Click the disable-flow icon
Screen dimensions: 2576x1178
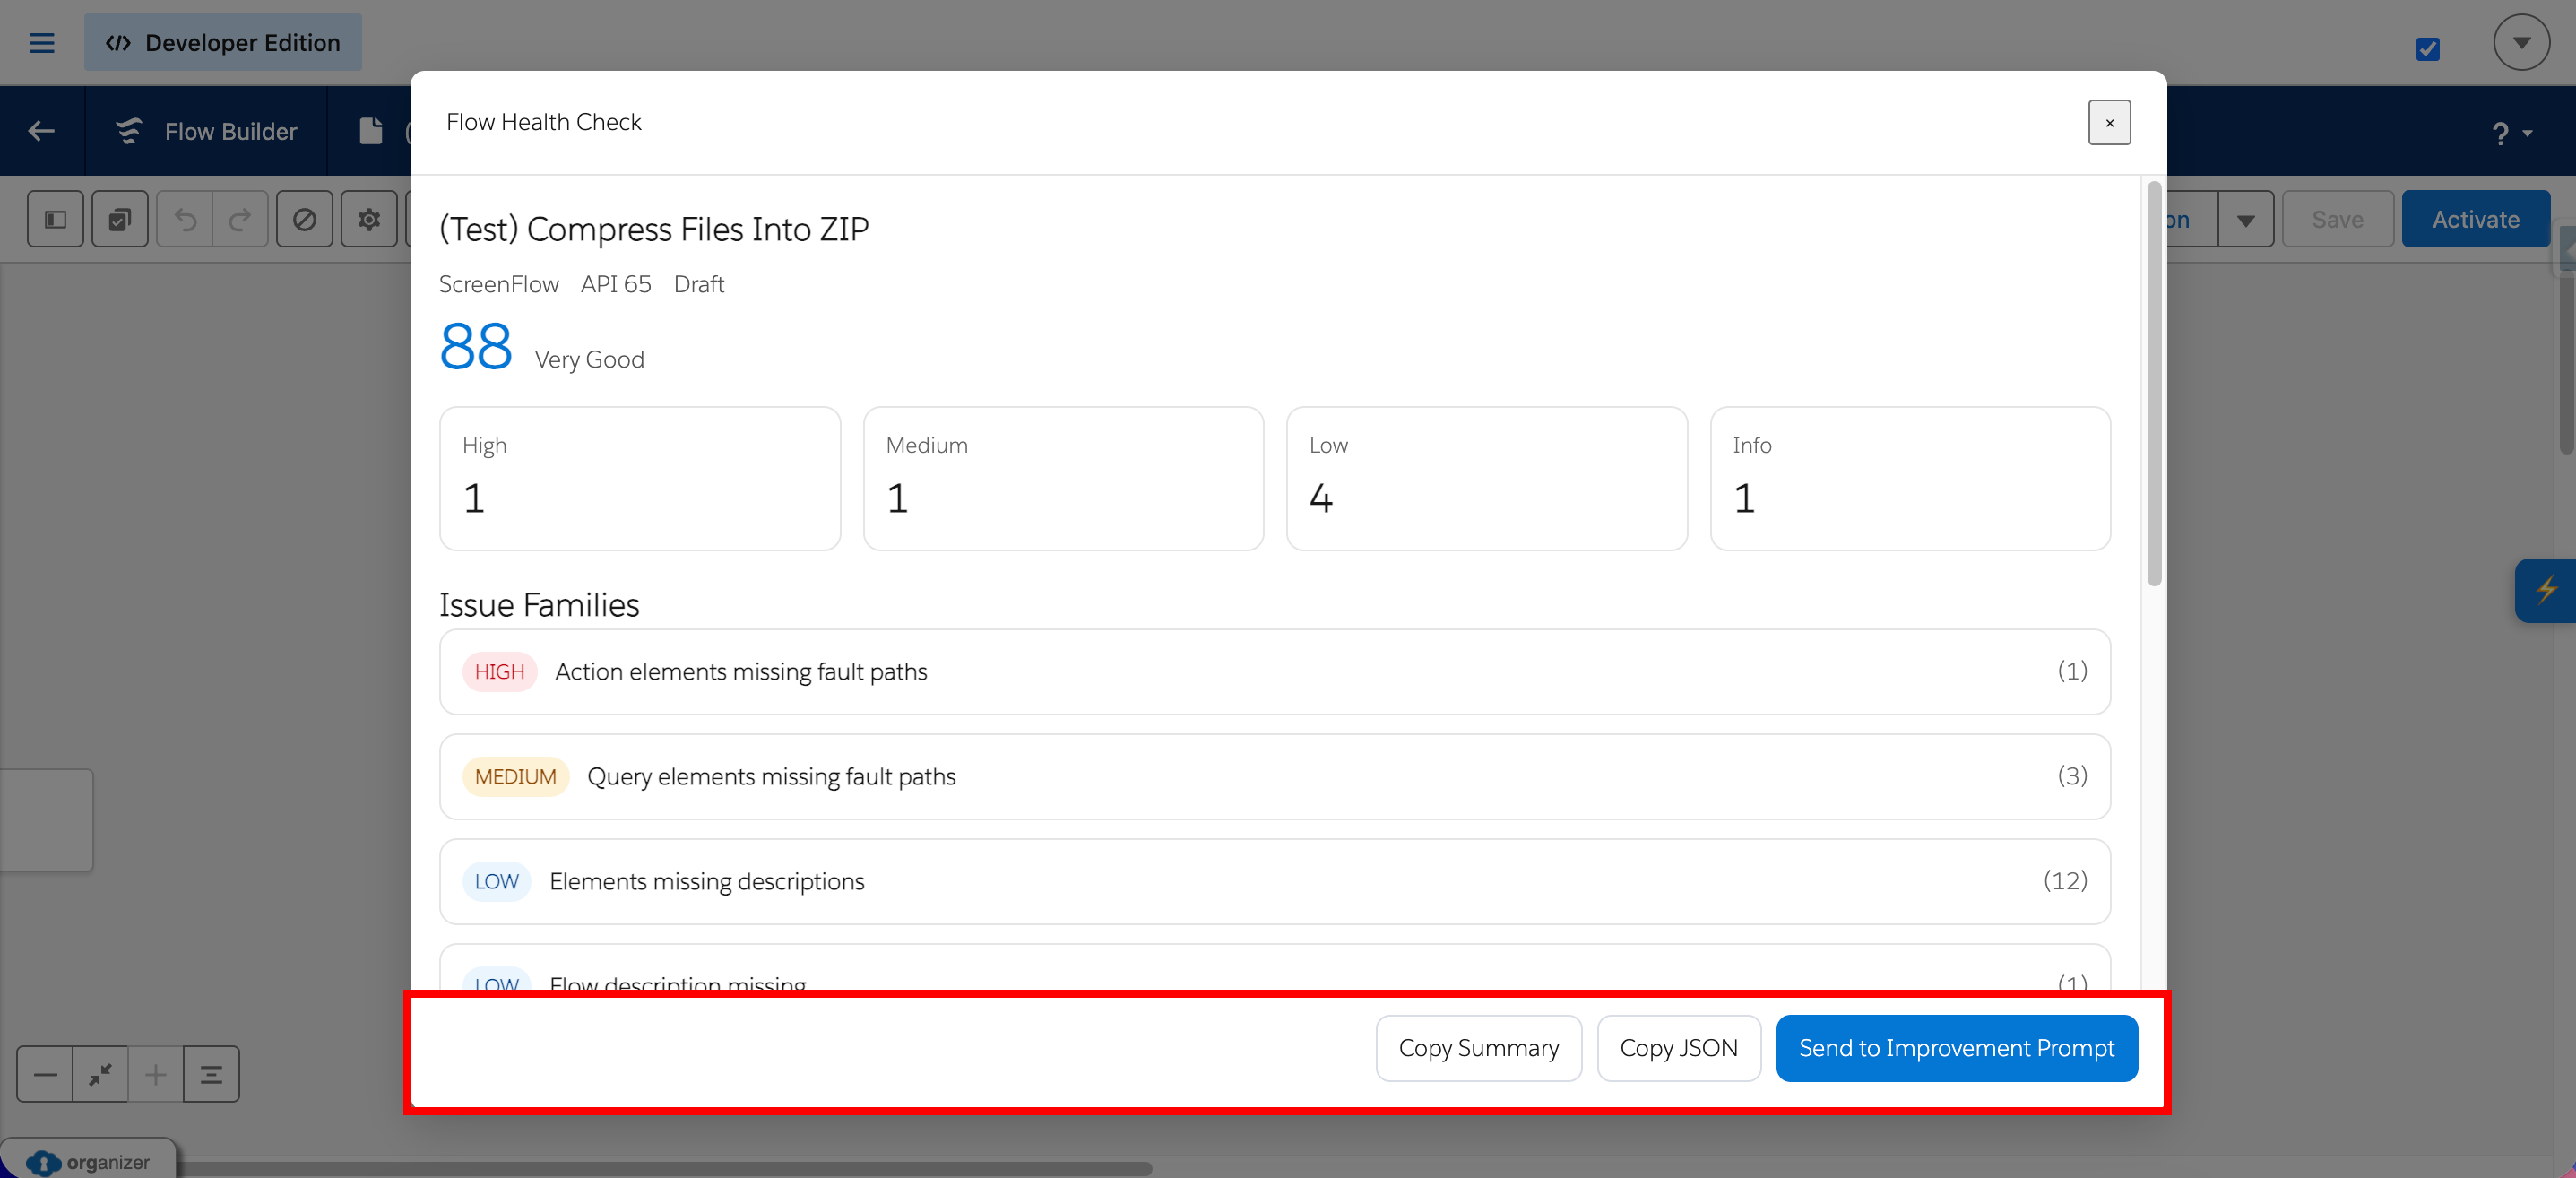click(304, 218)
